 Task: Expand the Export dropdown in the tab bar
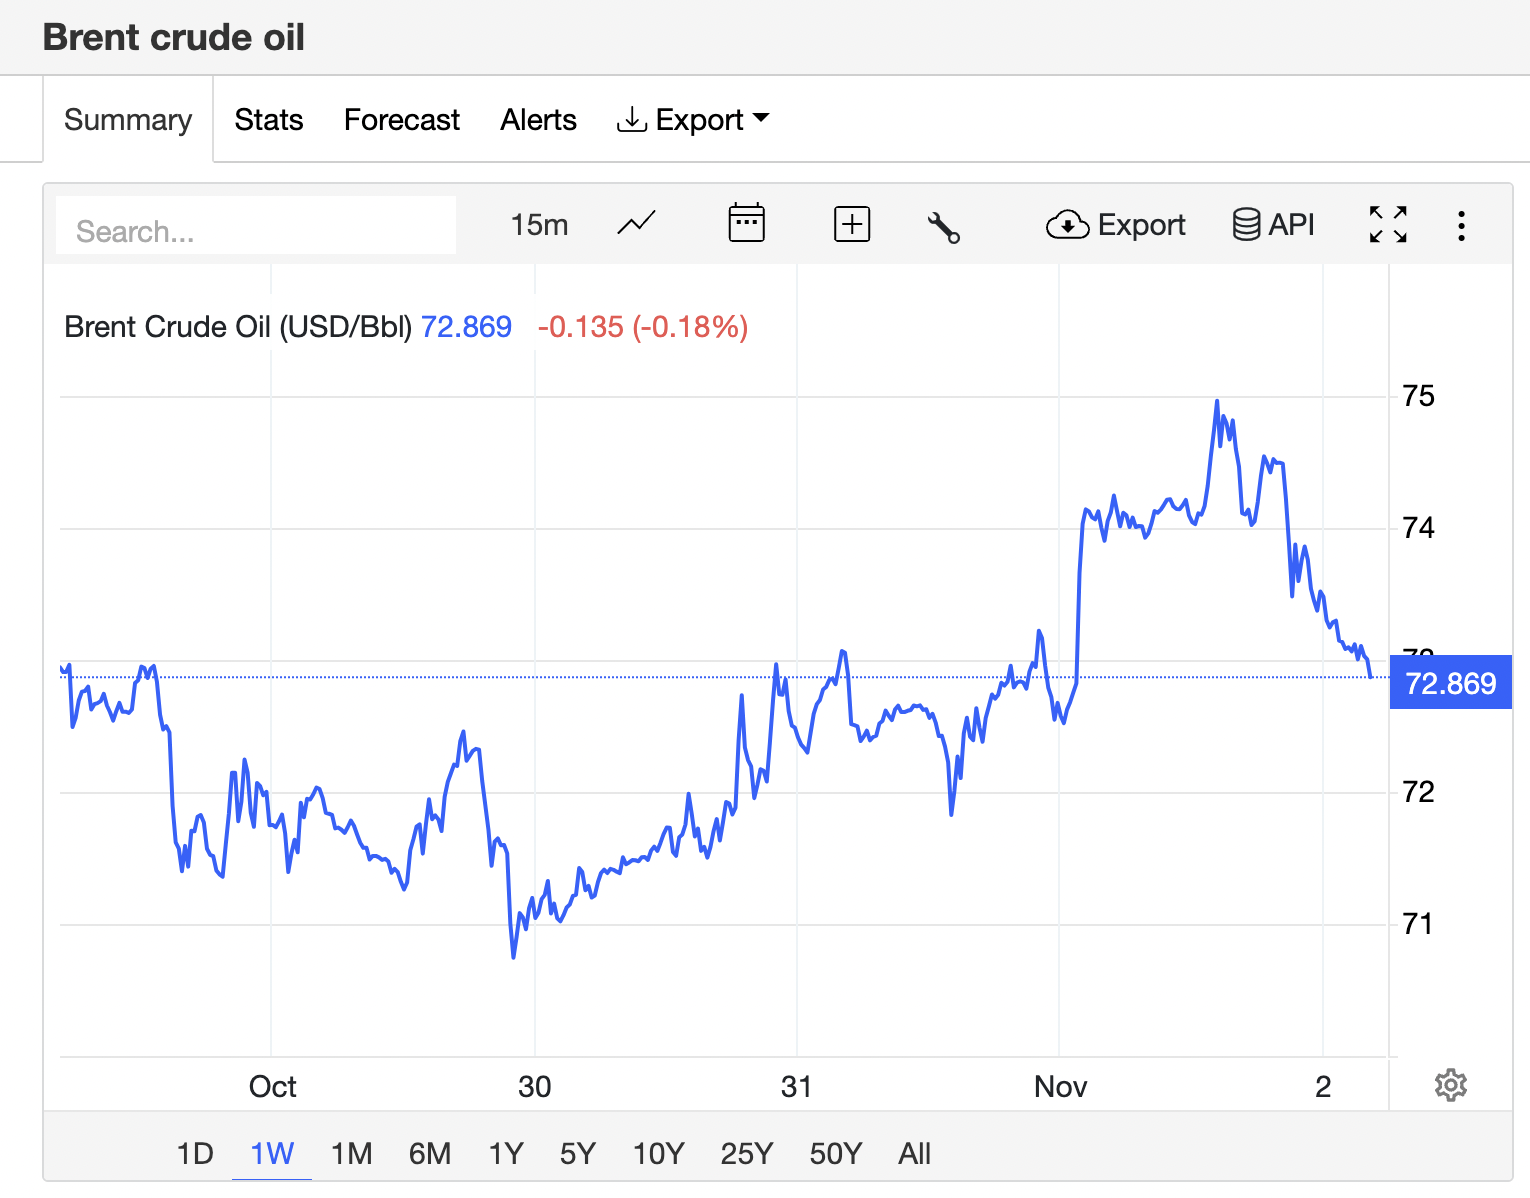(693, 120)
